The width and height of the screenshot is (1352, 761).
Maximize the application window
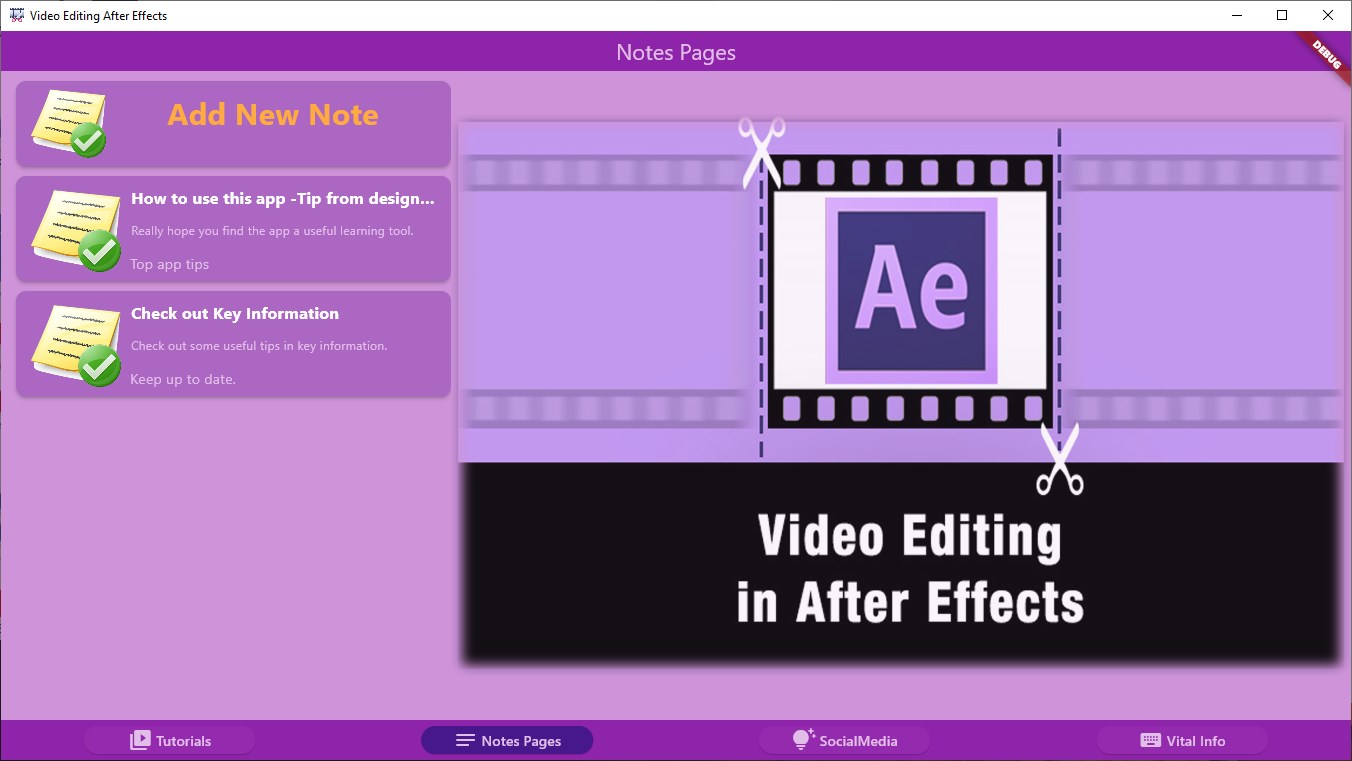[x=1282, y=15]
